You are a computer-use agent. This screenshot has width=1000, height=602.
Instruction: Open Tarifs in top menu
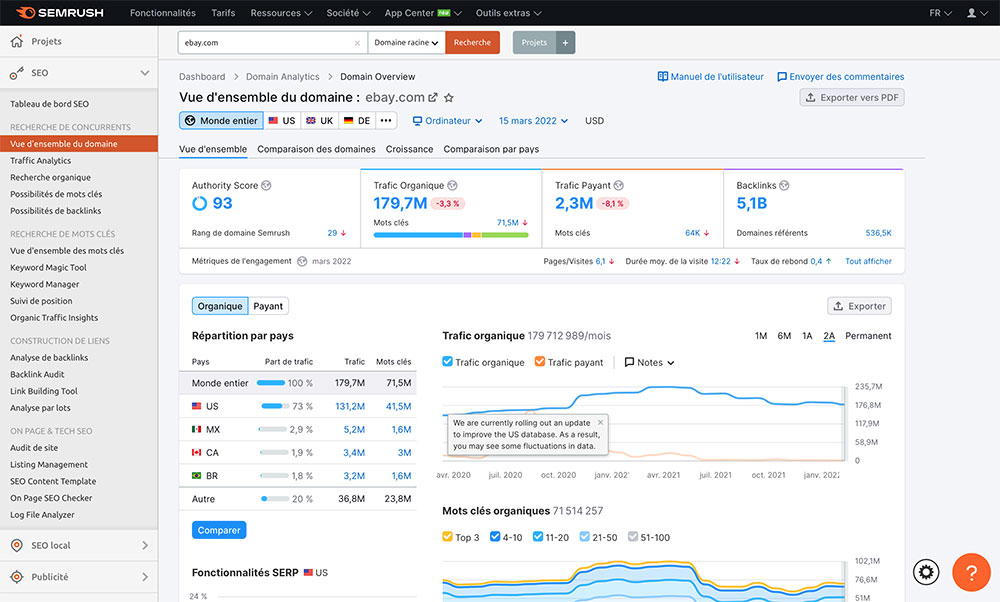click(x=223, y=13)
